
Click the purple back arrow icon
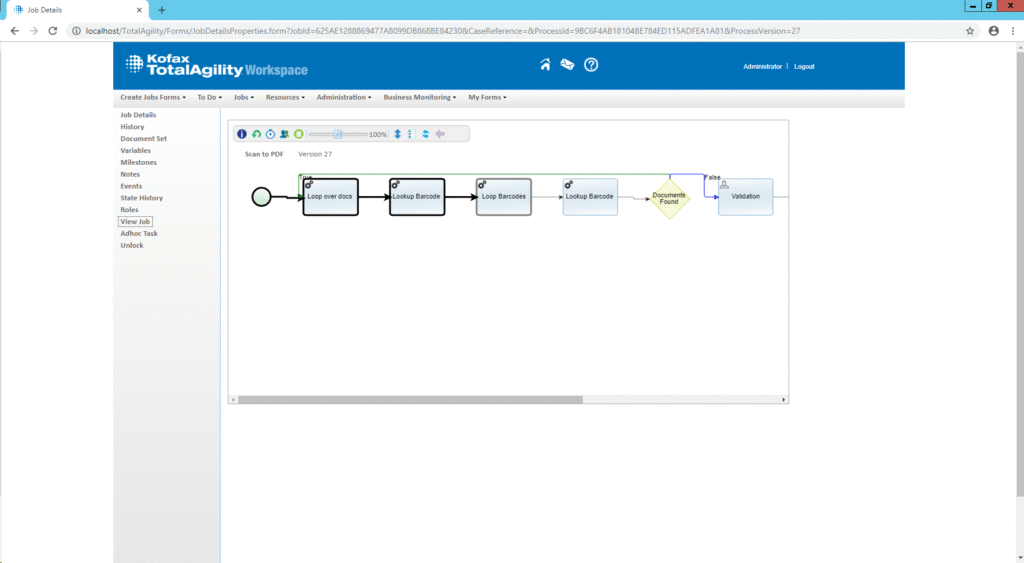(x=440, y=134)
